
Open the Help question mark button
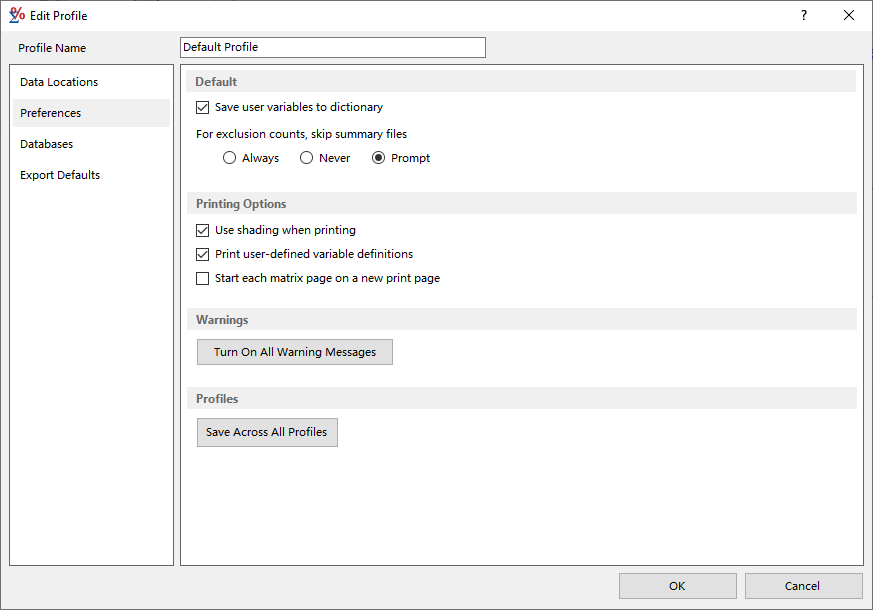803,15
